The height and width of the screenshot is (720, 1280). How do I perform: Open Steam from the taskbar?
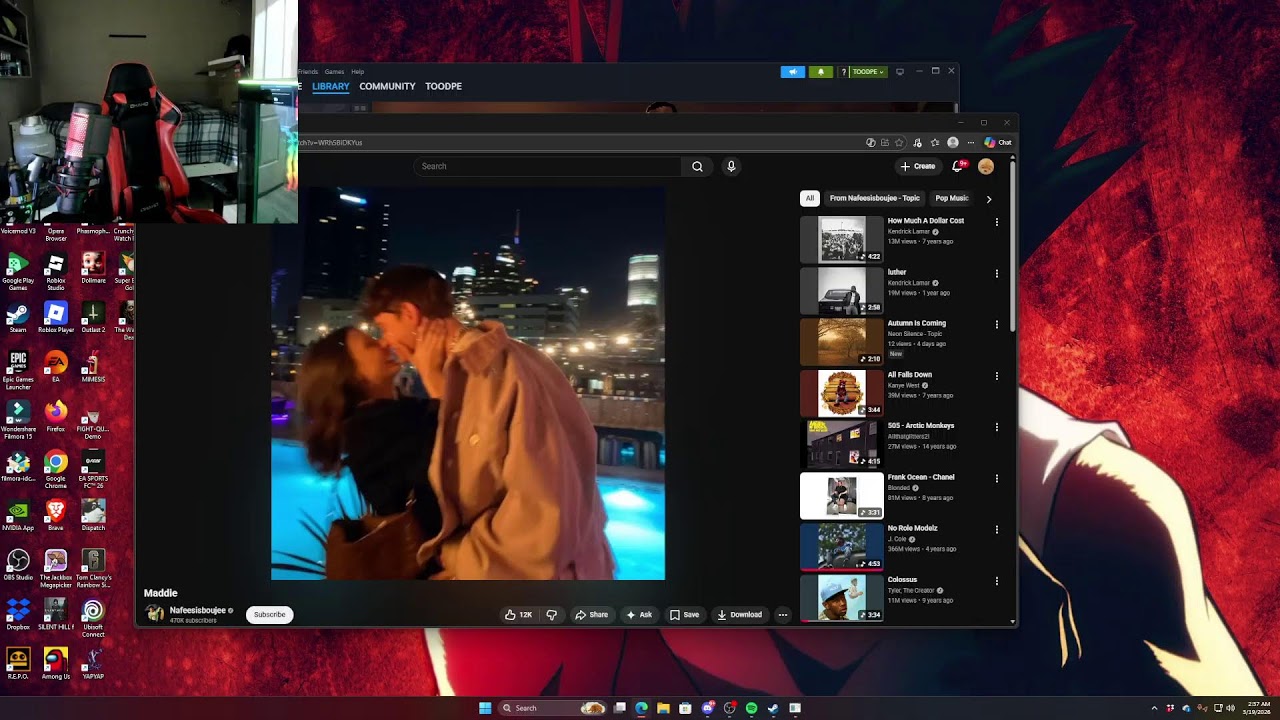pyautogui.click(x=773, y=708)
